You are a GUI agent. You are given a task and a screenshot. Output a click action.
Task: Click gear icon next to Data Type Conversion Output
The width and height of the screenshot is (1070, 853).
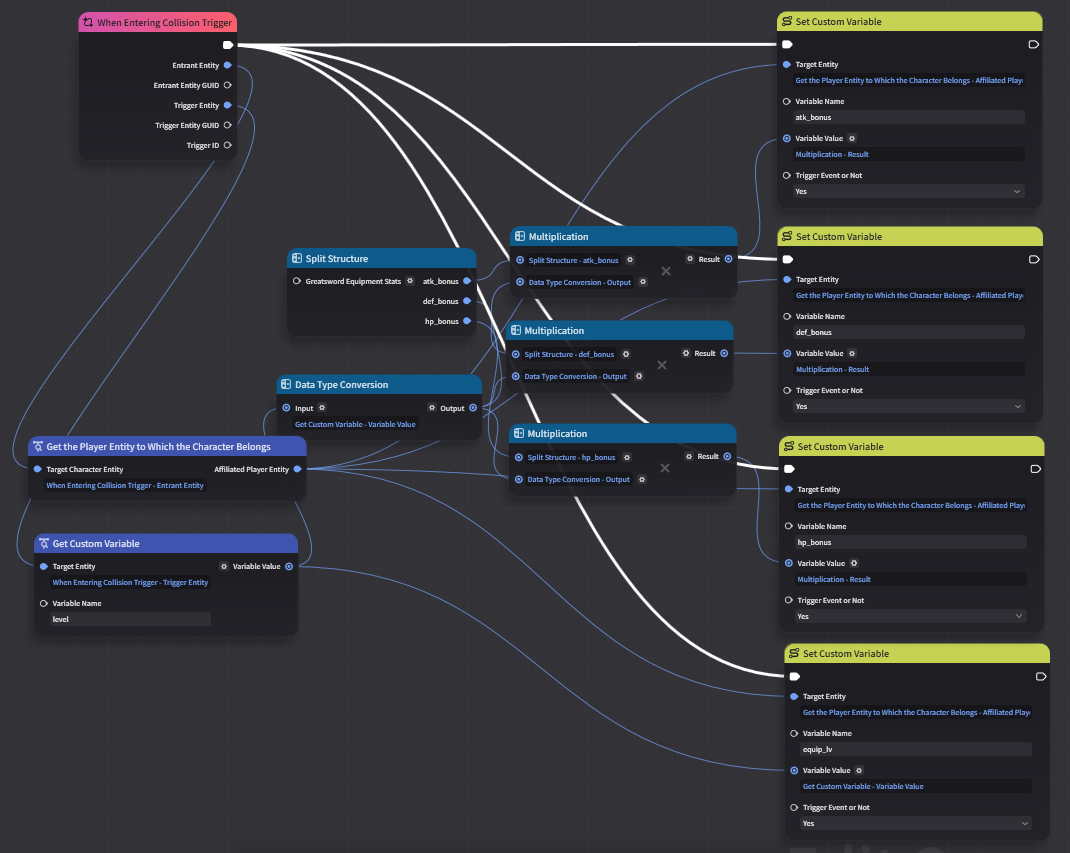click(x=432, y=407)
